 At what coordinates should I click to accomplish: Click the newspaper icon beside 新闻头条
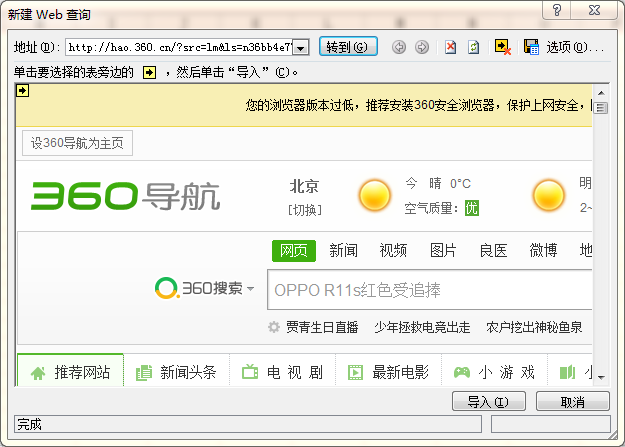click(144, 373)
